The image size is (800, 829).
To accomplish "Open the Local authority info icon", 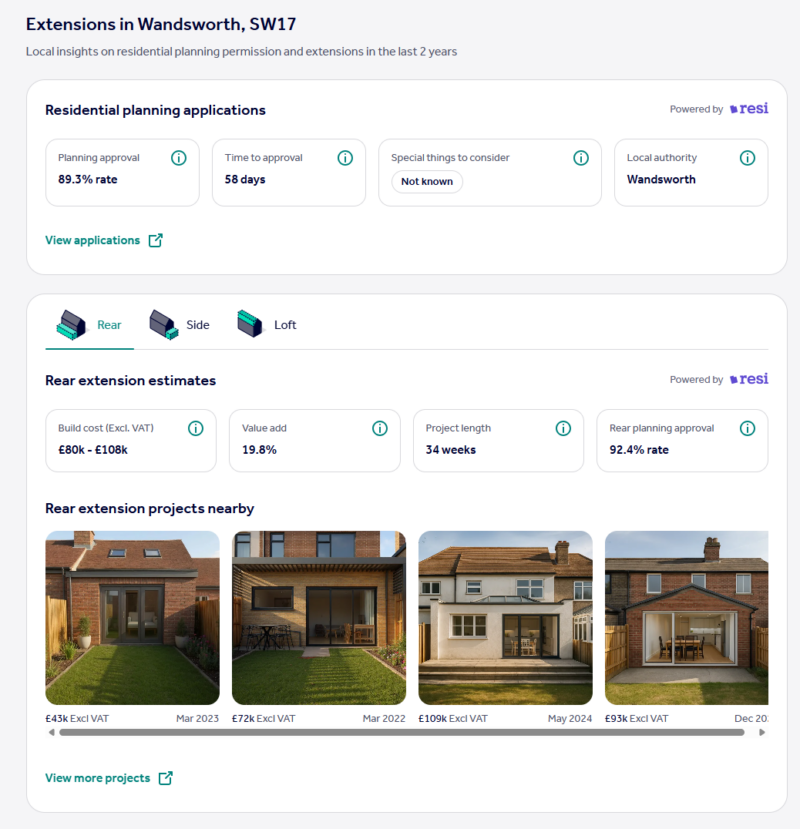I will pyautogui.click(x=747, y=158).
